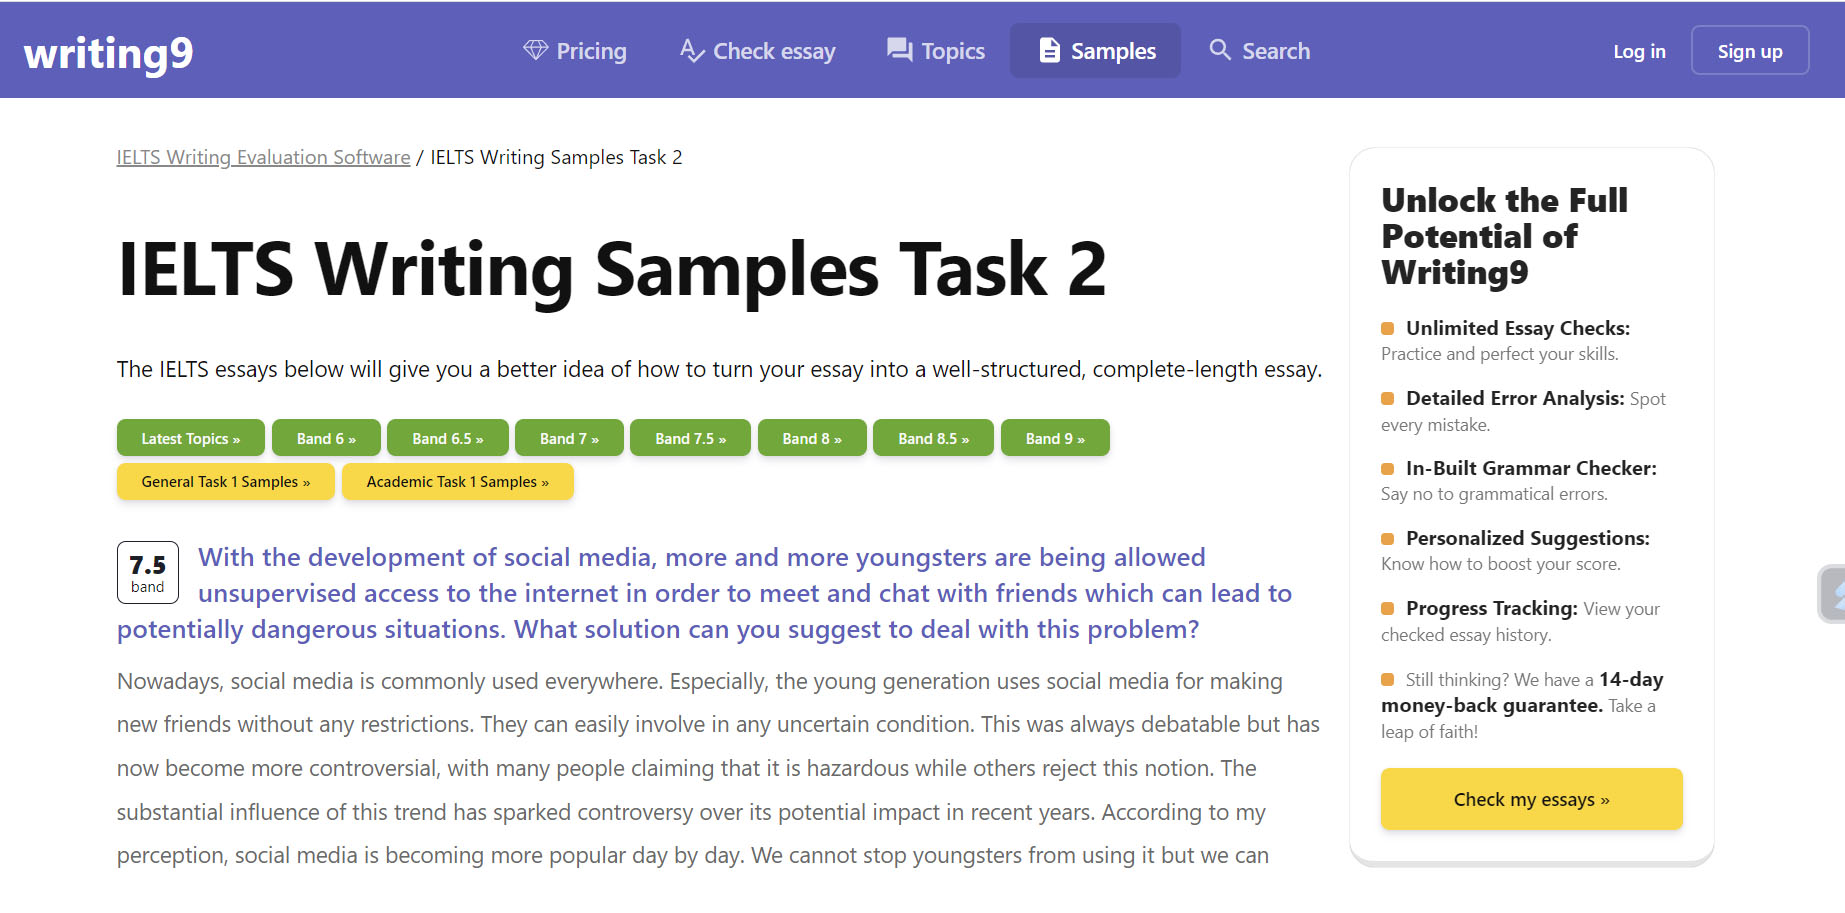The height and width of the screenshot is (913, 1845).
Task: Click the writing9 logo
Action: pos(108,52)
